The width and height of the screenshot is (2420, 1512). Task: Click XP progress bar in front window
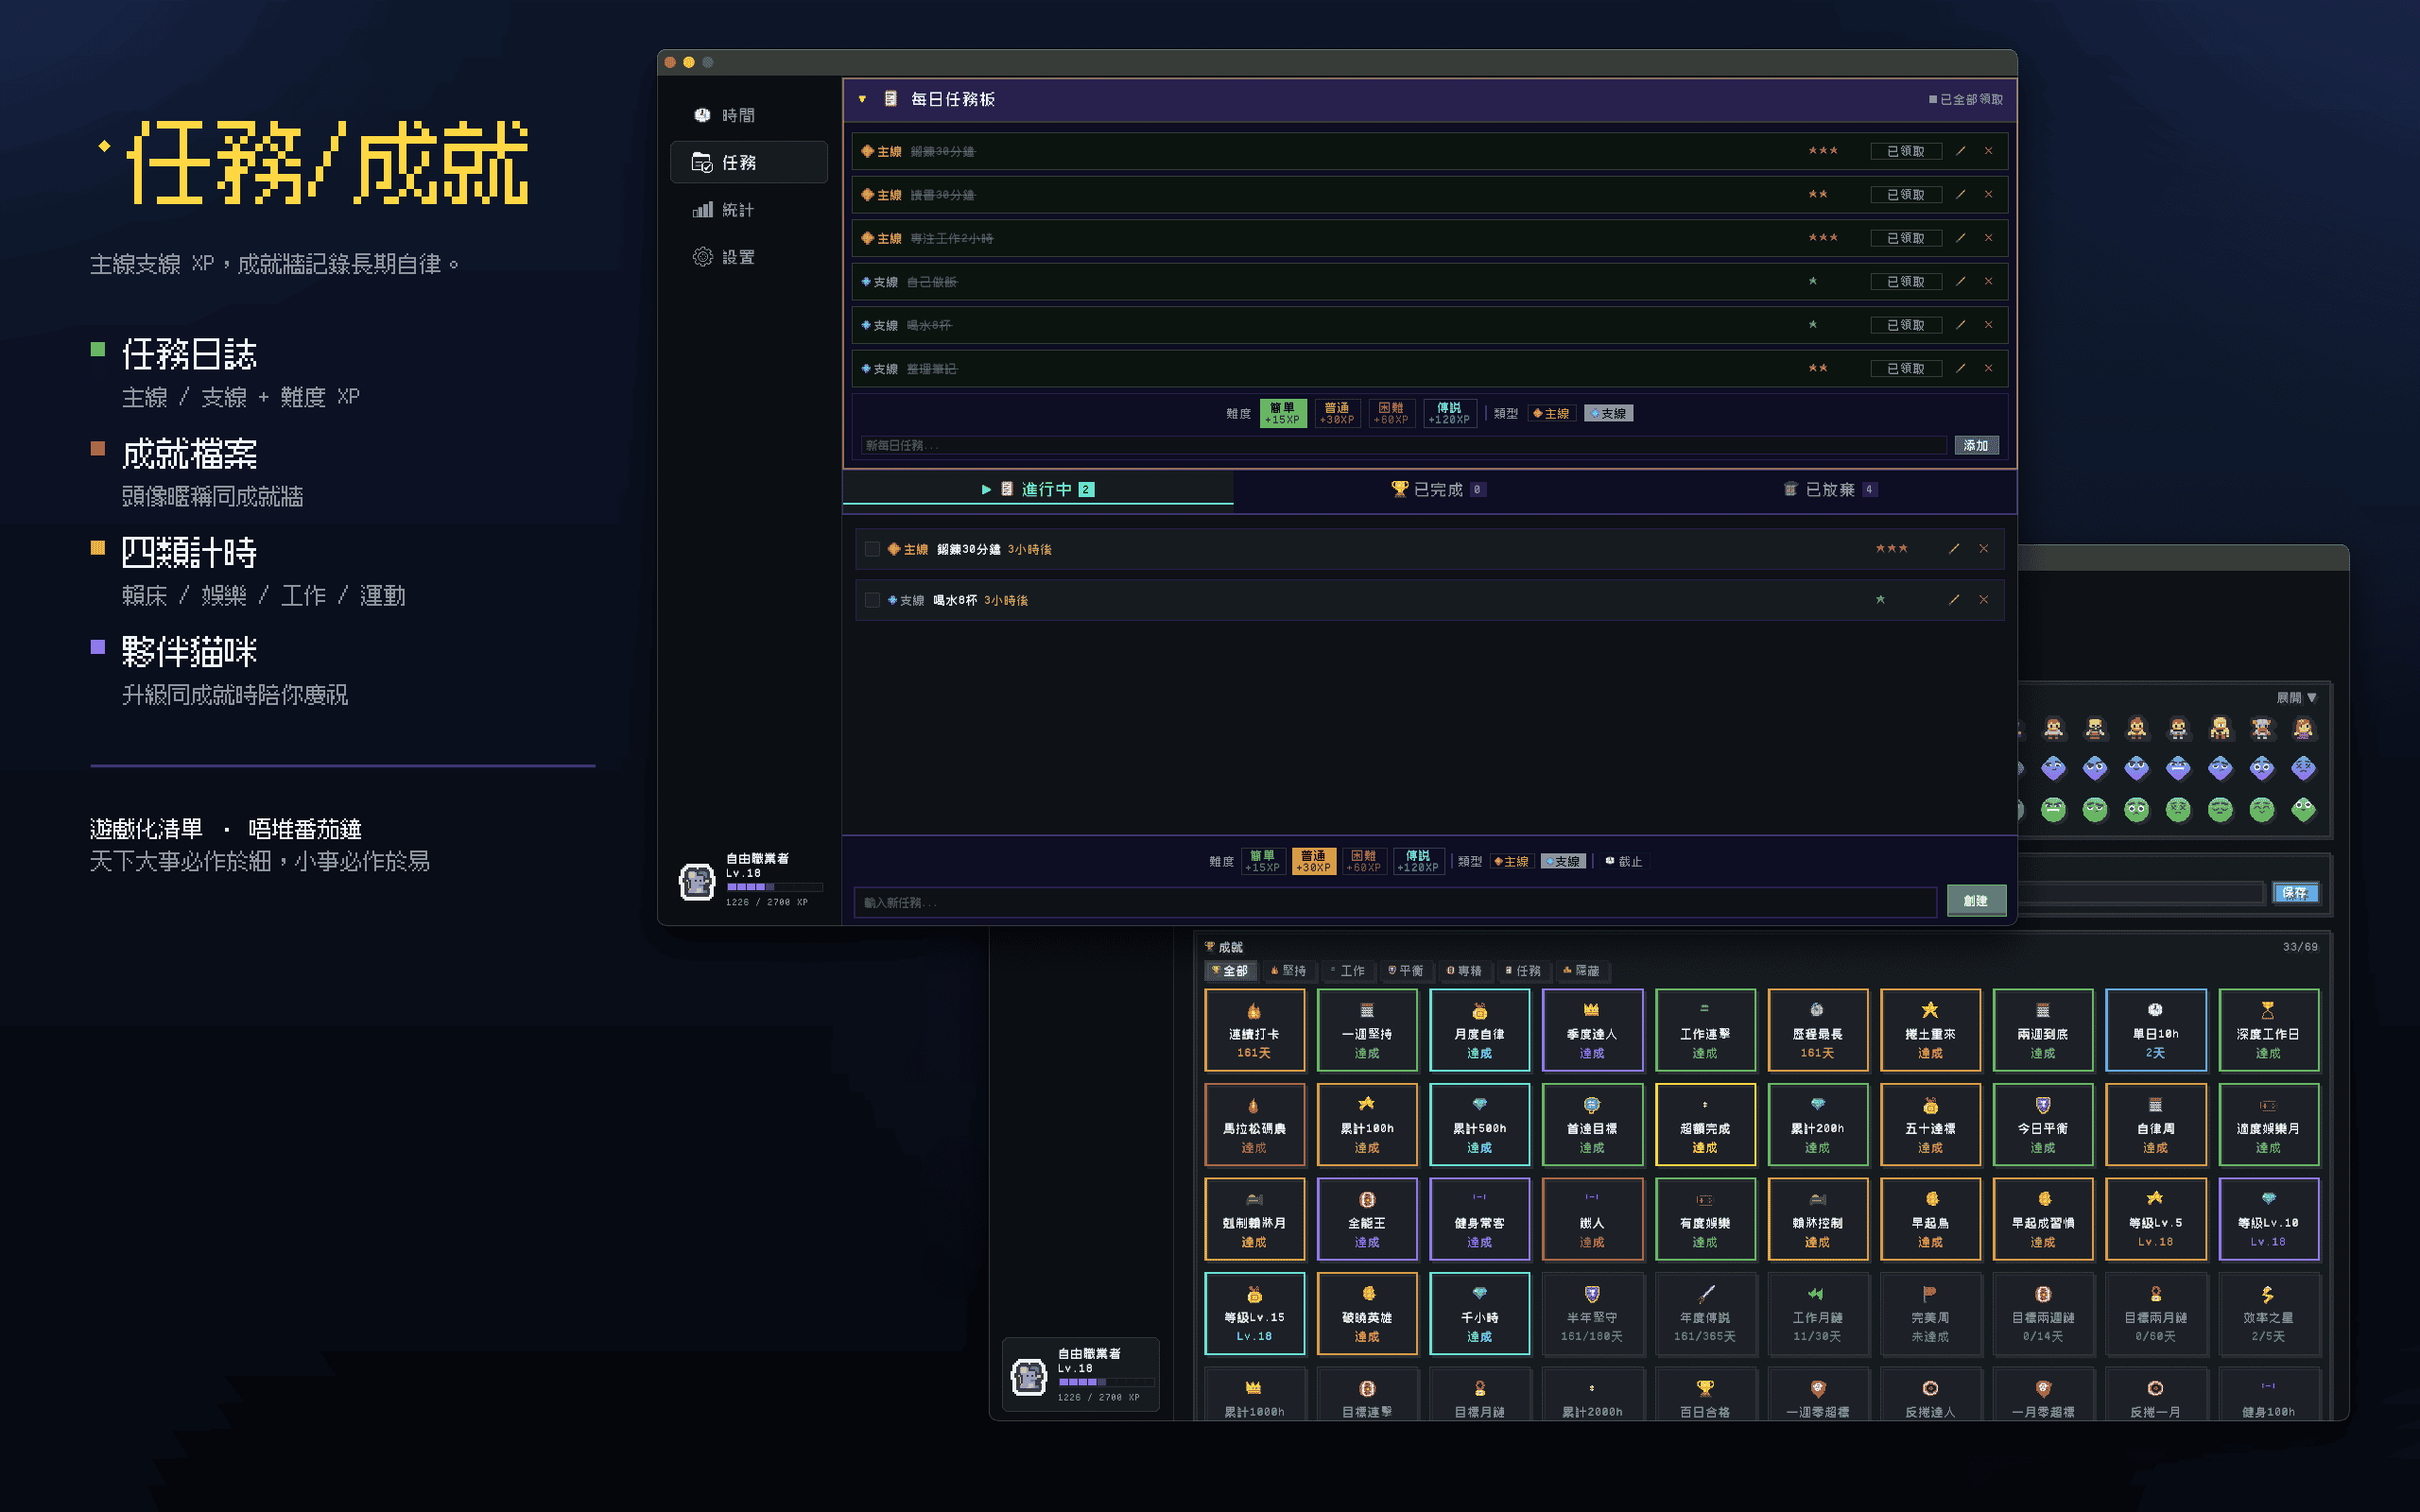[x=775, y=887]
